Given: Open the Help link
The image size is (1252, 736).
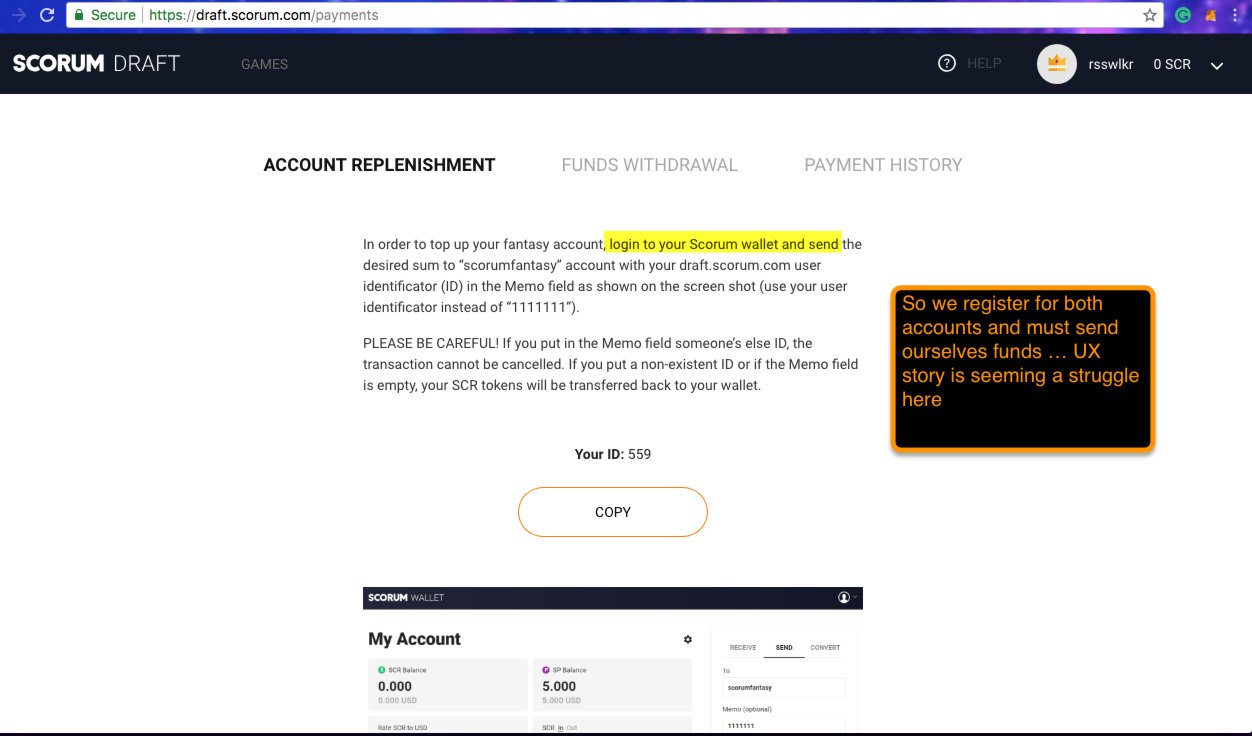Looking at the screenshot, I should coord(984,63).
